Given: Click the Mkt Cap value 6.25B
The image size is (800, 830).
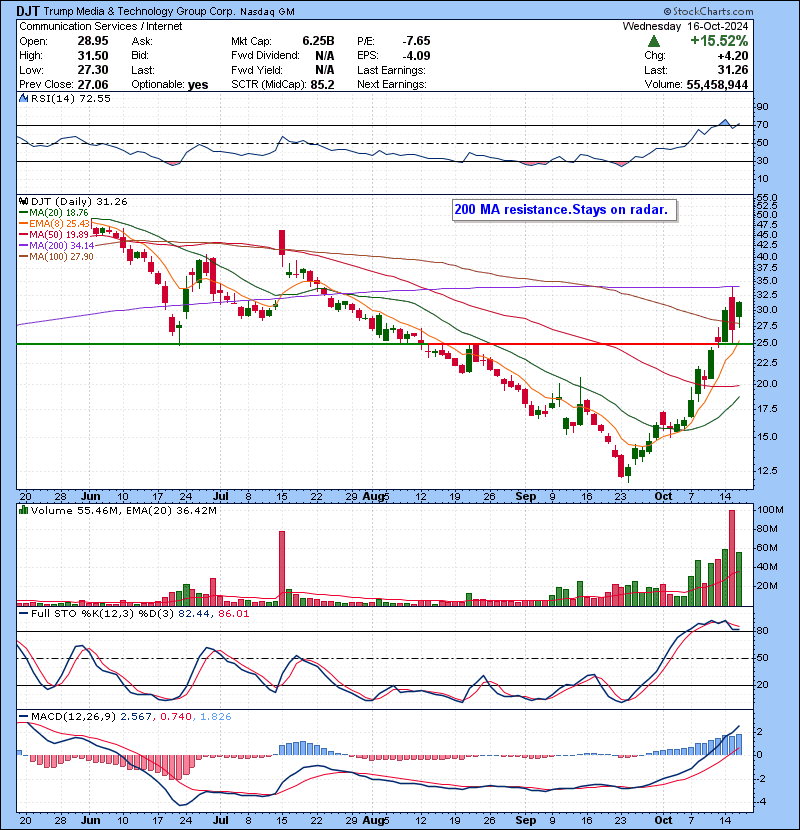Looking at the screenshot, I should click(318, 41).
